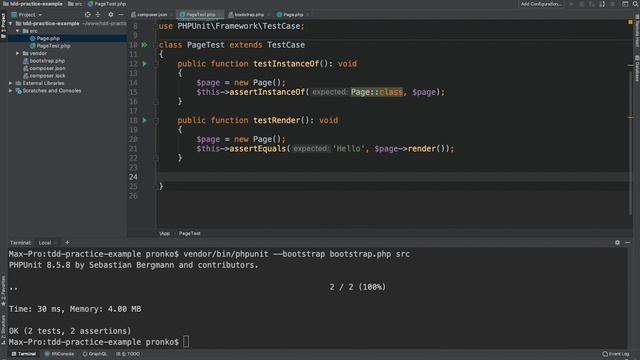Click the src breadcrumb in navigation bar
This screenshot has width=640, height=360.
pyautogui.click(x=75, y=4)
